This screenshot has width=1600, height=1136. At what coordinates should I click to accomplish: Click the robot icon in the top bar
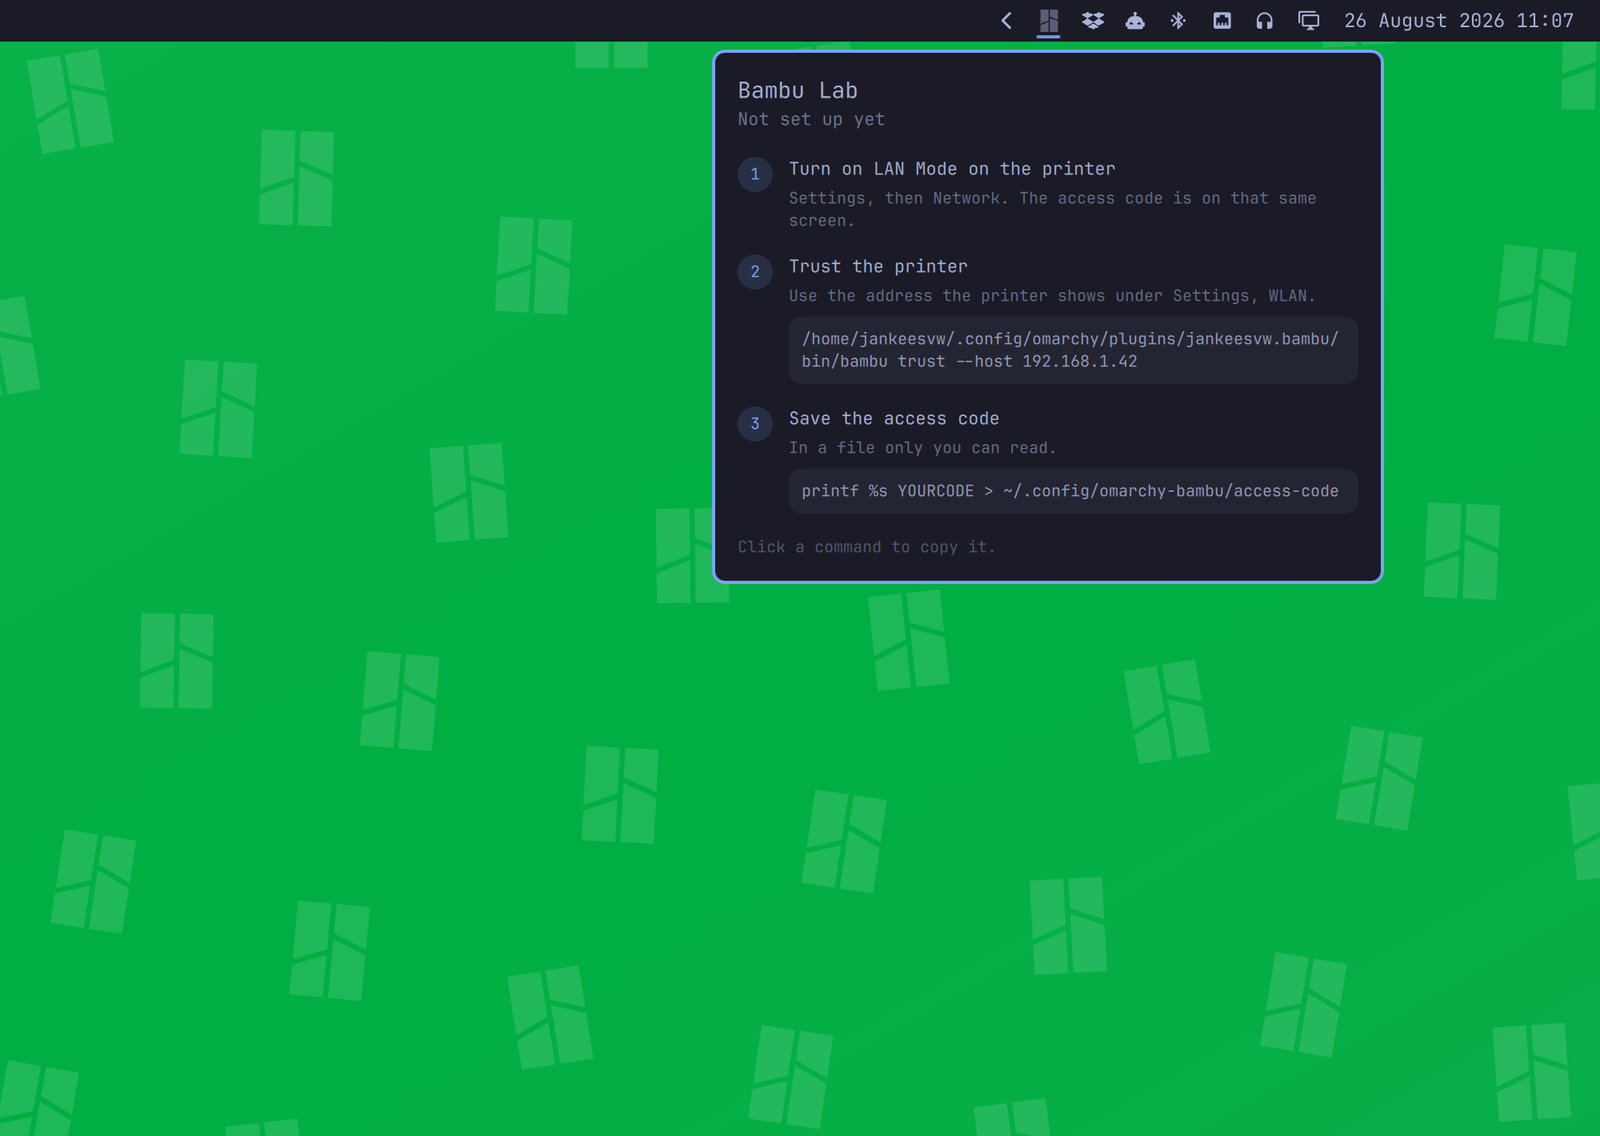pyautogui.click(x=1135, y=20)
